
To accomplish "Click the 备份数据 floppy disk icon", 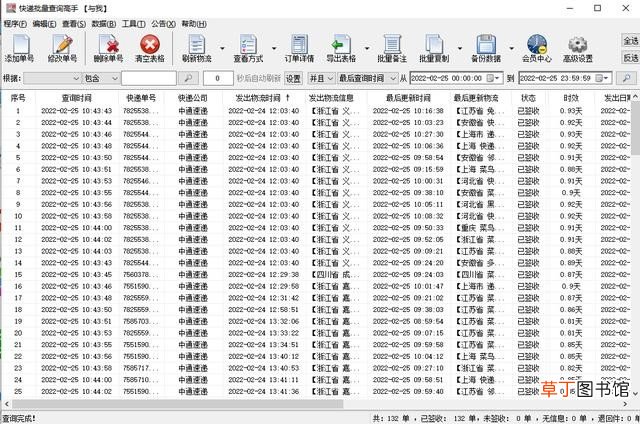I will [x=486, y=48].
